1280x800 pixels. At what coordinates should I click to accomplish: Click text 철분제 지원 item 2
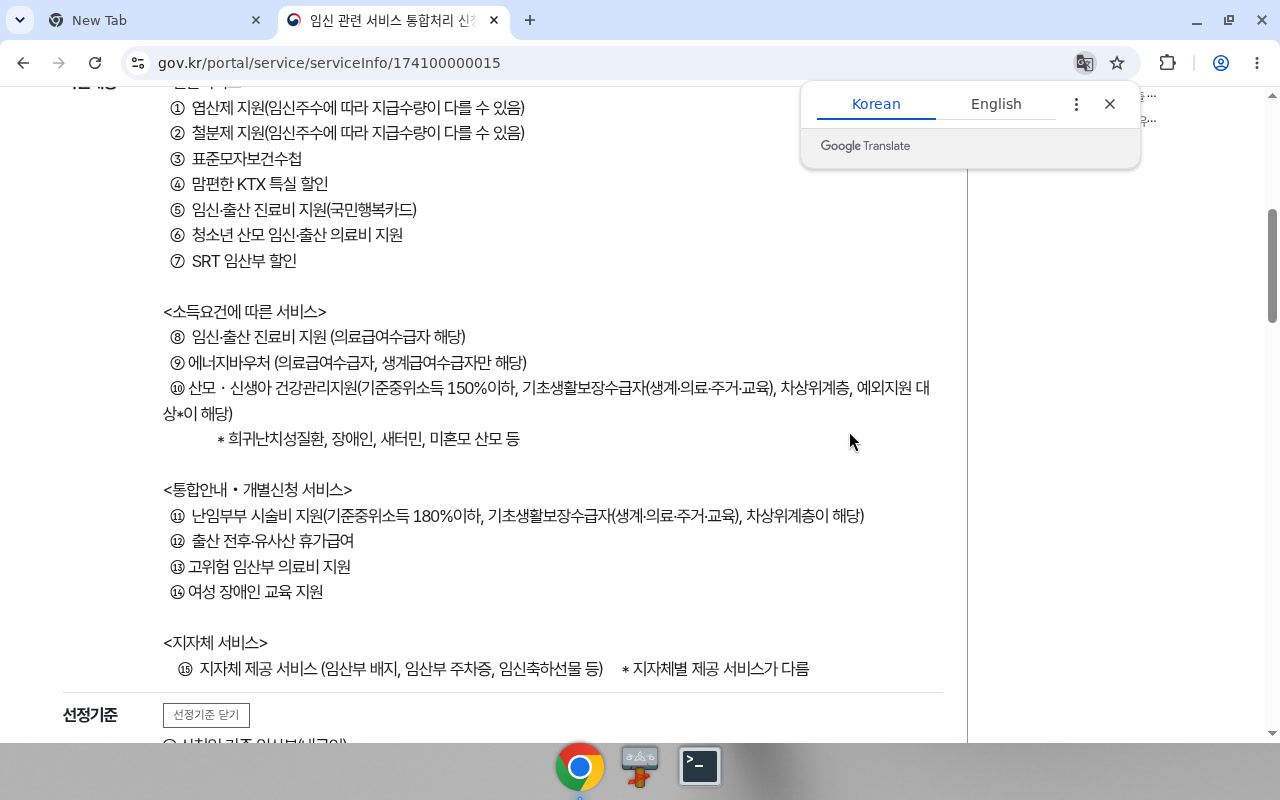[358, 133]
